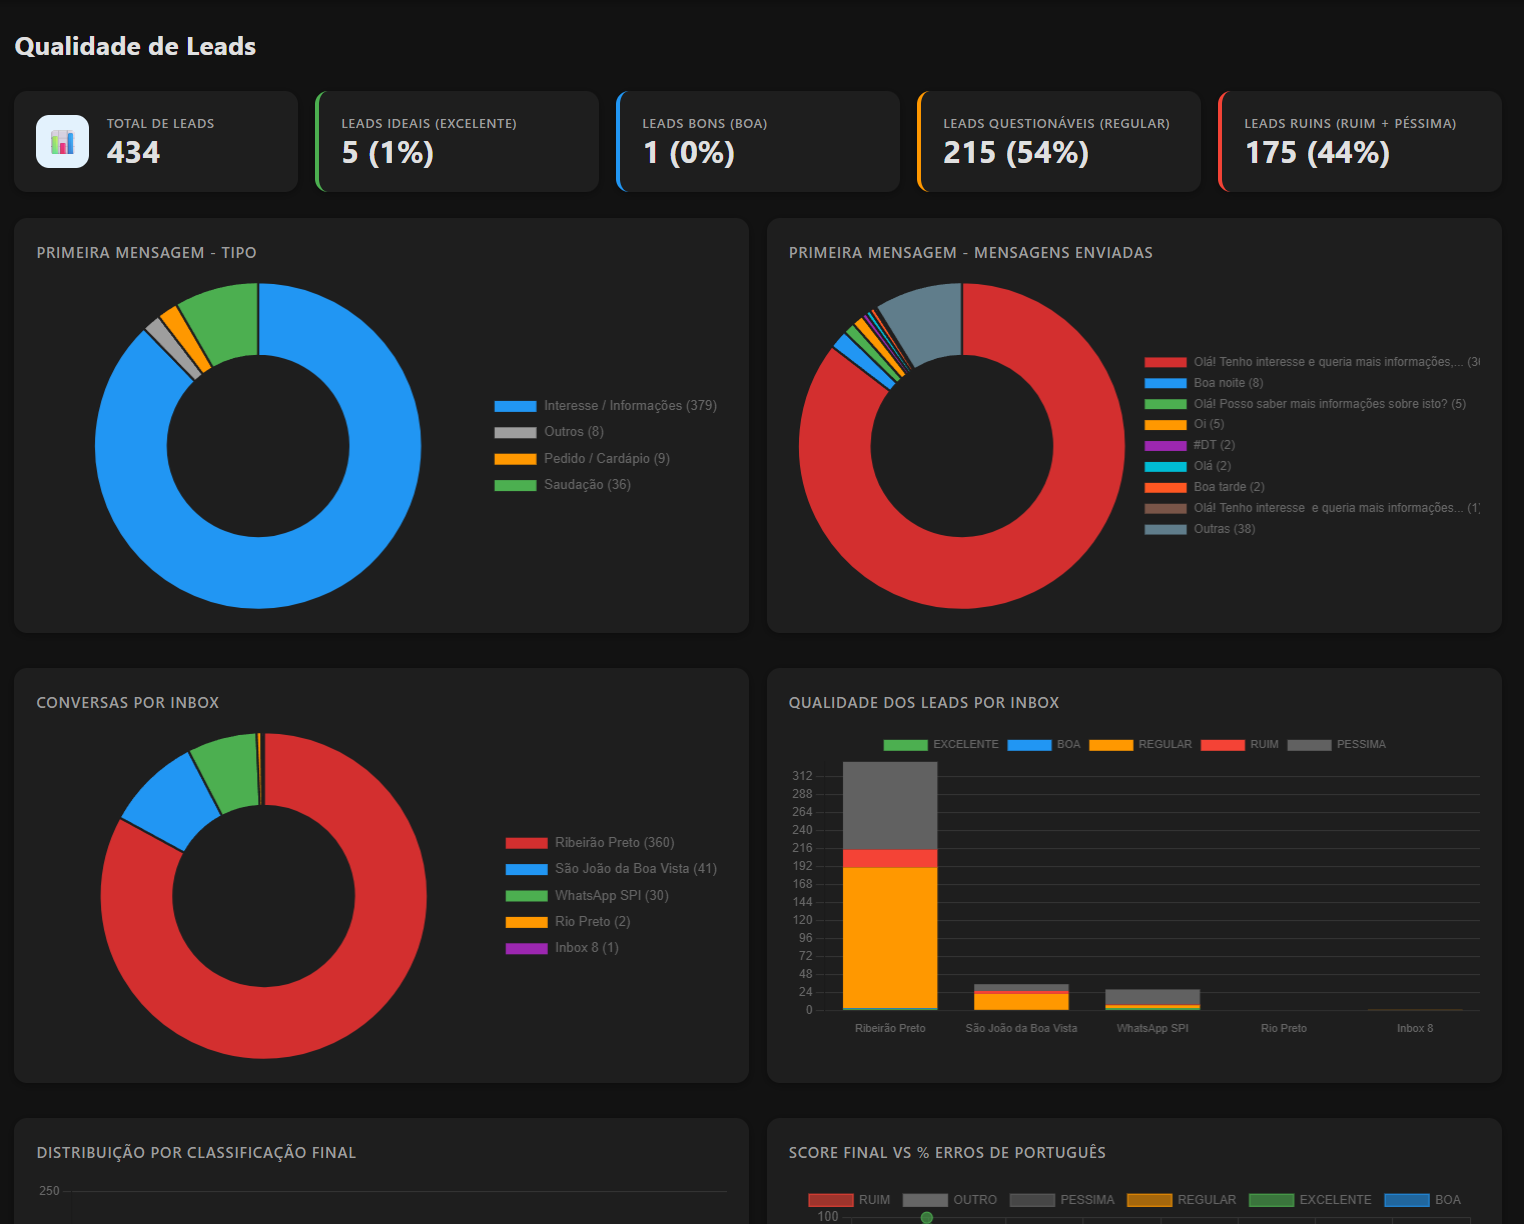Click the Leads Ruins (Ruim + Péssima) card

click(1360, 141)
